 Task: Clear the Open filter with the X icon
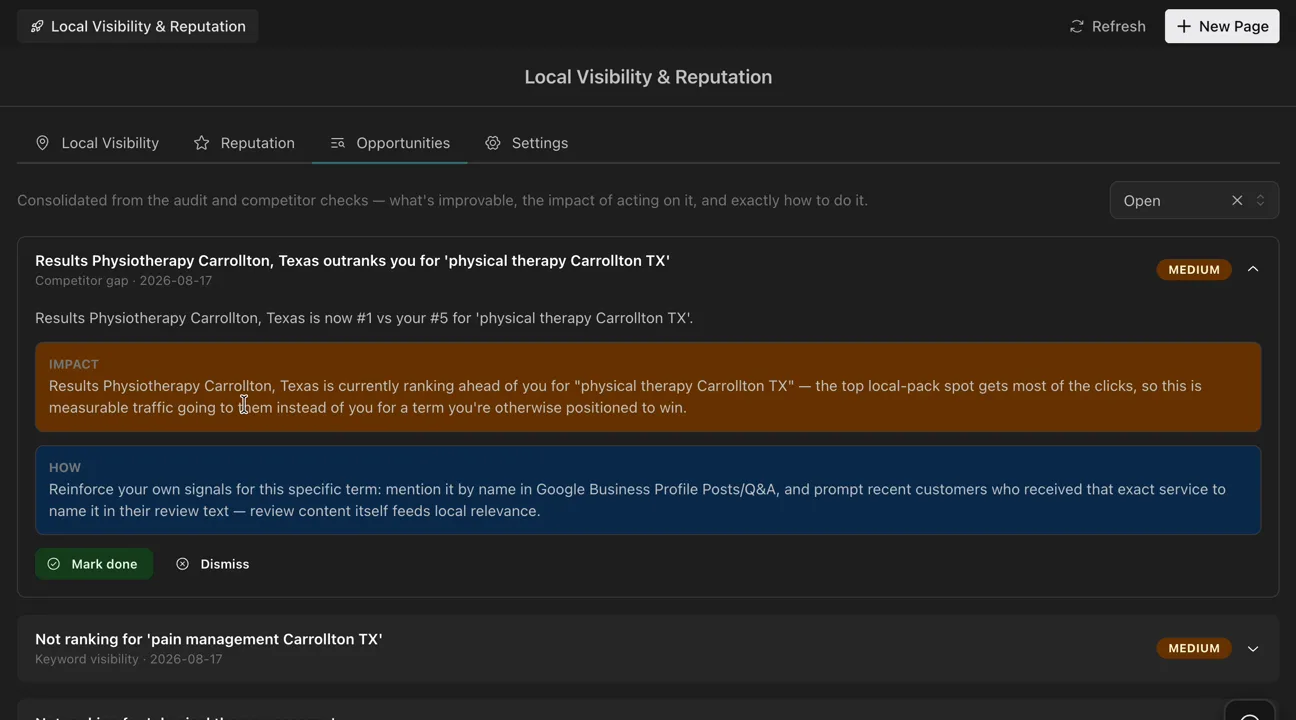pos(1237,201)
